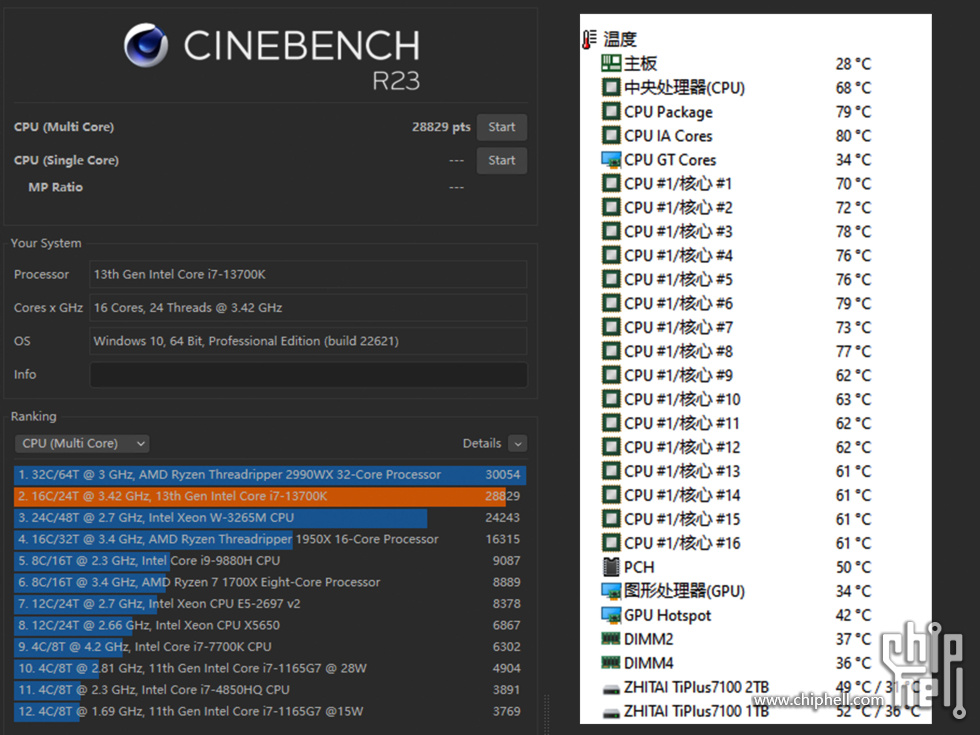This screenshot has width=980, height=735.
Task: Open the Details dropdown arrow
Action: click(518, 443)
